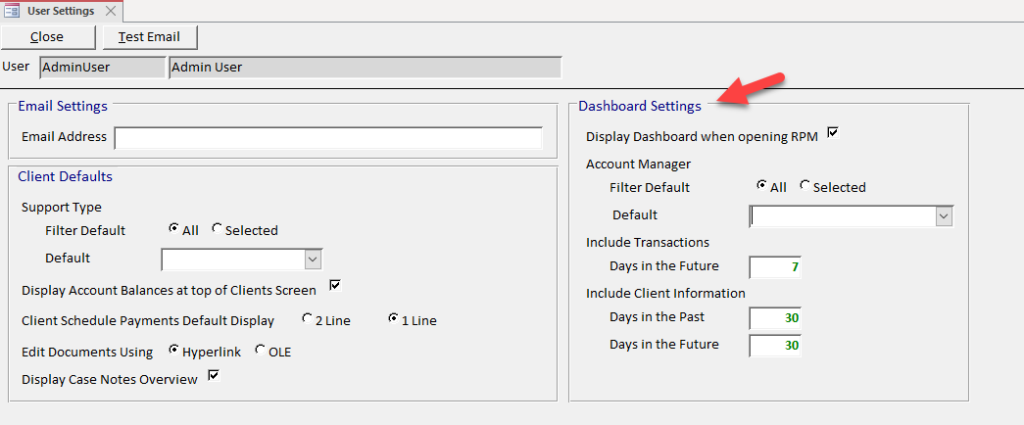Select Support Type filter default All

point(174,228)
